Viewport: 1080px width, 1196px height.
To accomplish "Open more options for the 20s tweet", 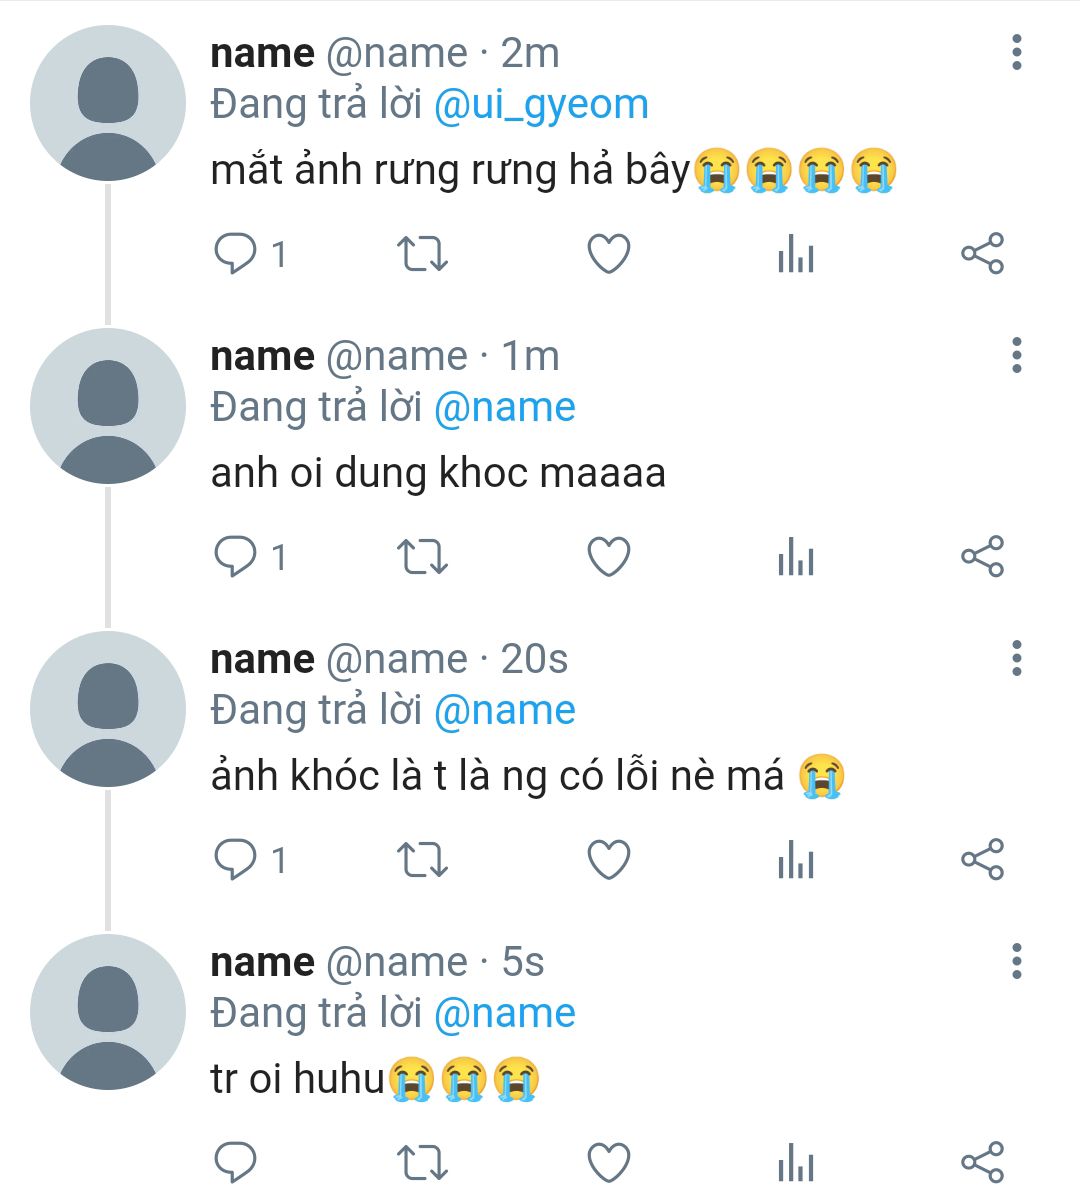I will pos(1016,659).
